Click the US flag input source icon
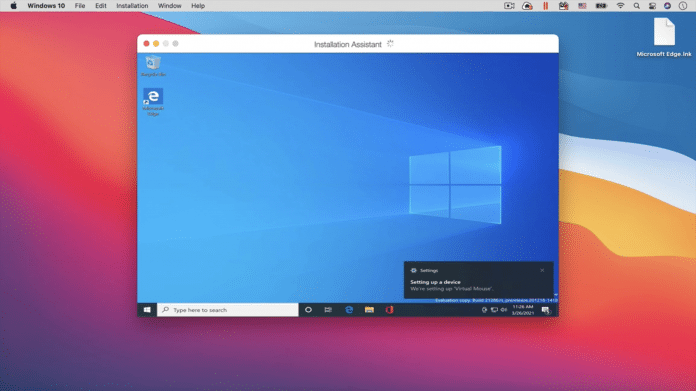Screen dimensions: 696x391 click(582, 6)
